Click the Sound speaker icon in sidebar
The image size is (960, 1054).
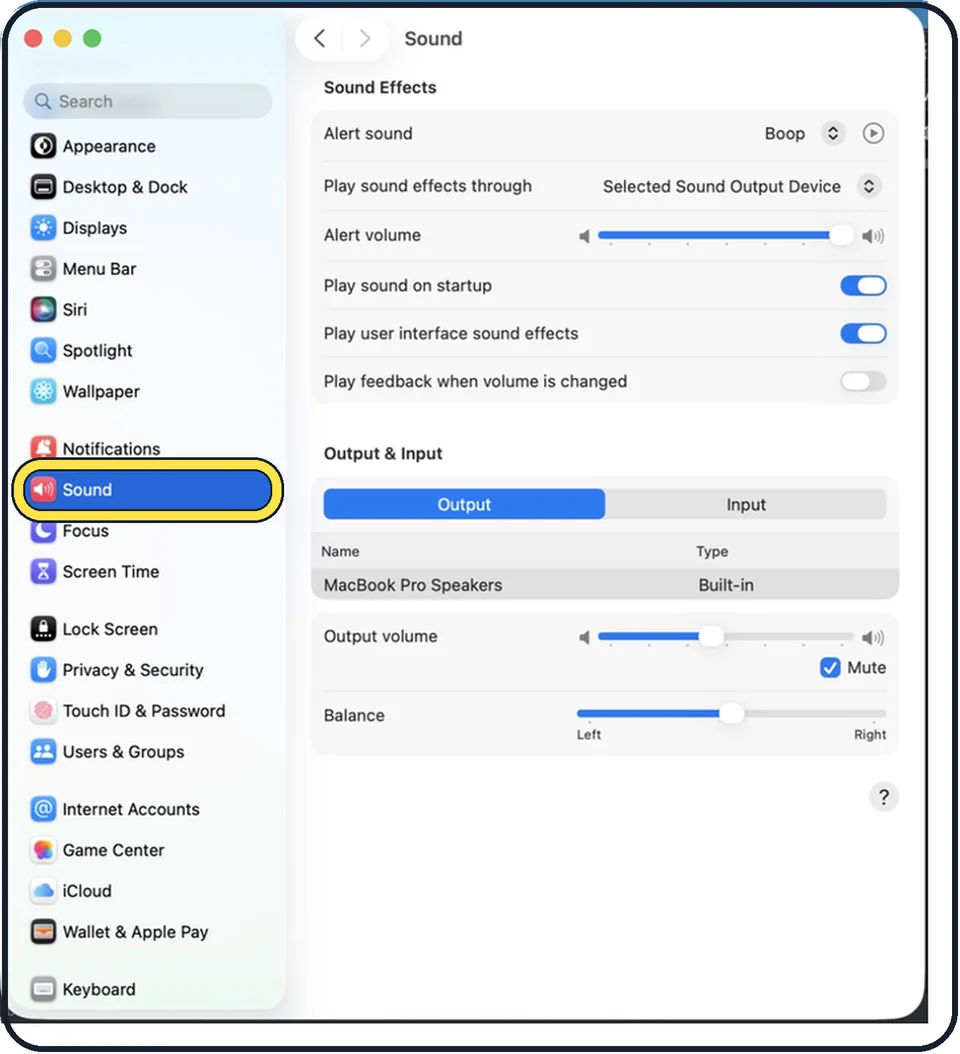[x=44, y=489]
